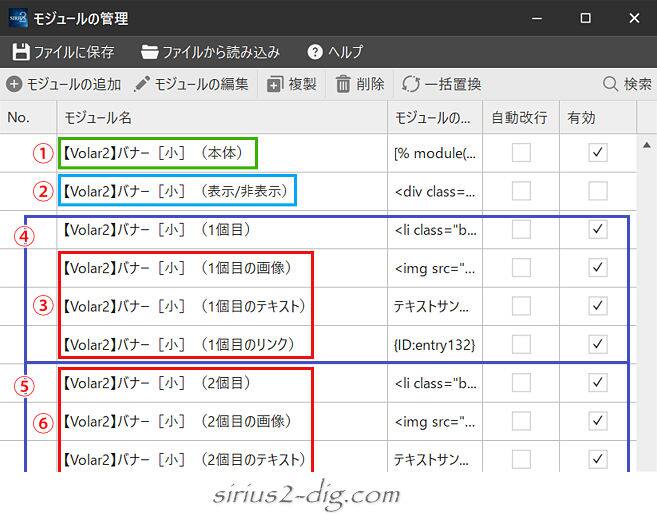This screenshot has width=657, height=514.
Task: Click モジュールの追加 button
Action: click(63, 84)
